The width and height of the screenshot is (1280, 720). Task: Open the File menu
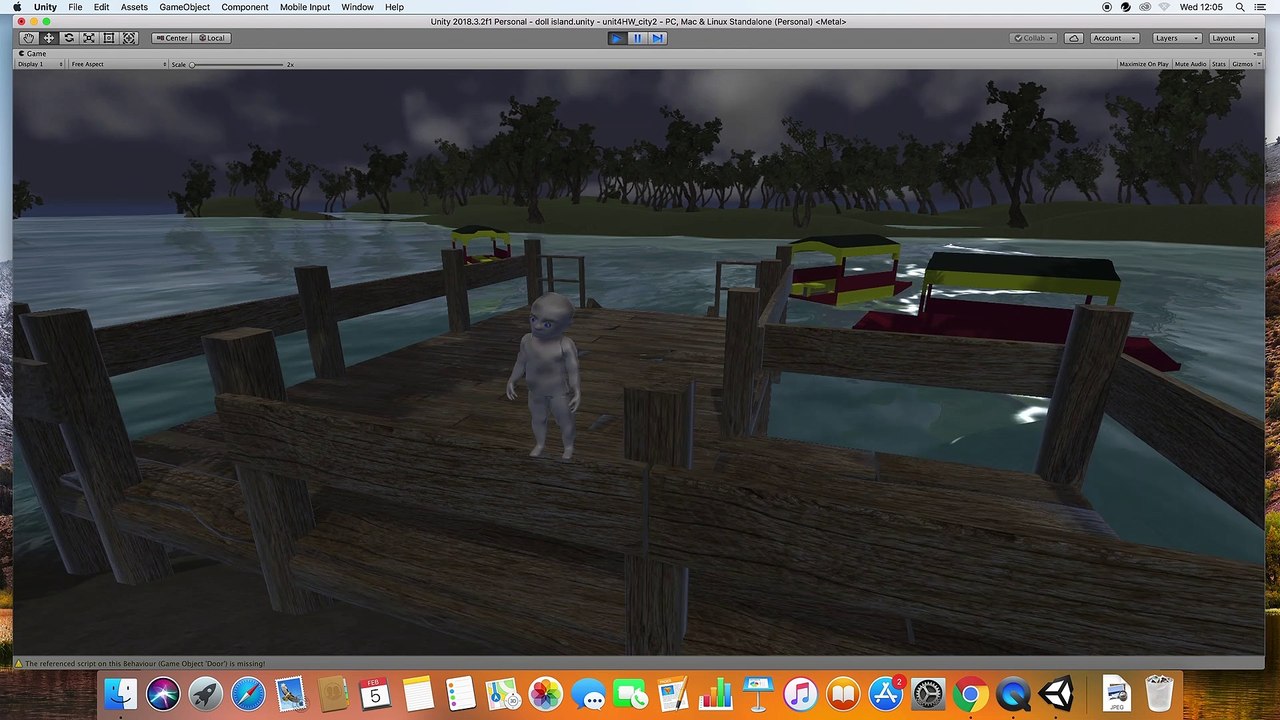[75, 7]
